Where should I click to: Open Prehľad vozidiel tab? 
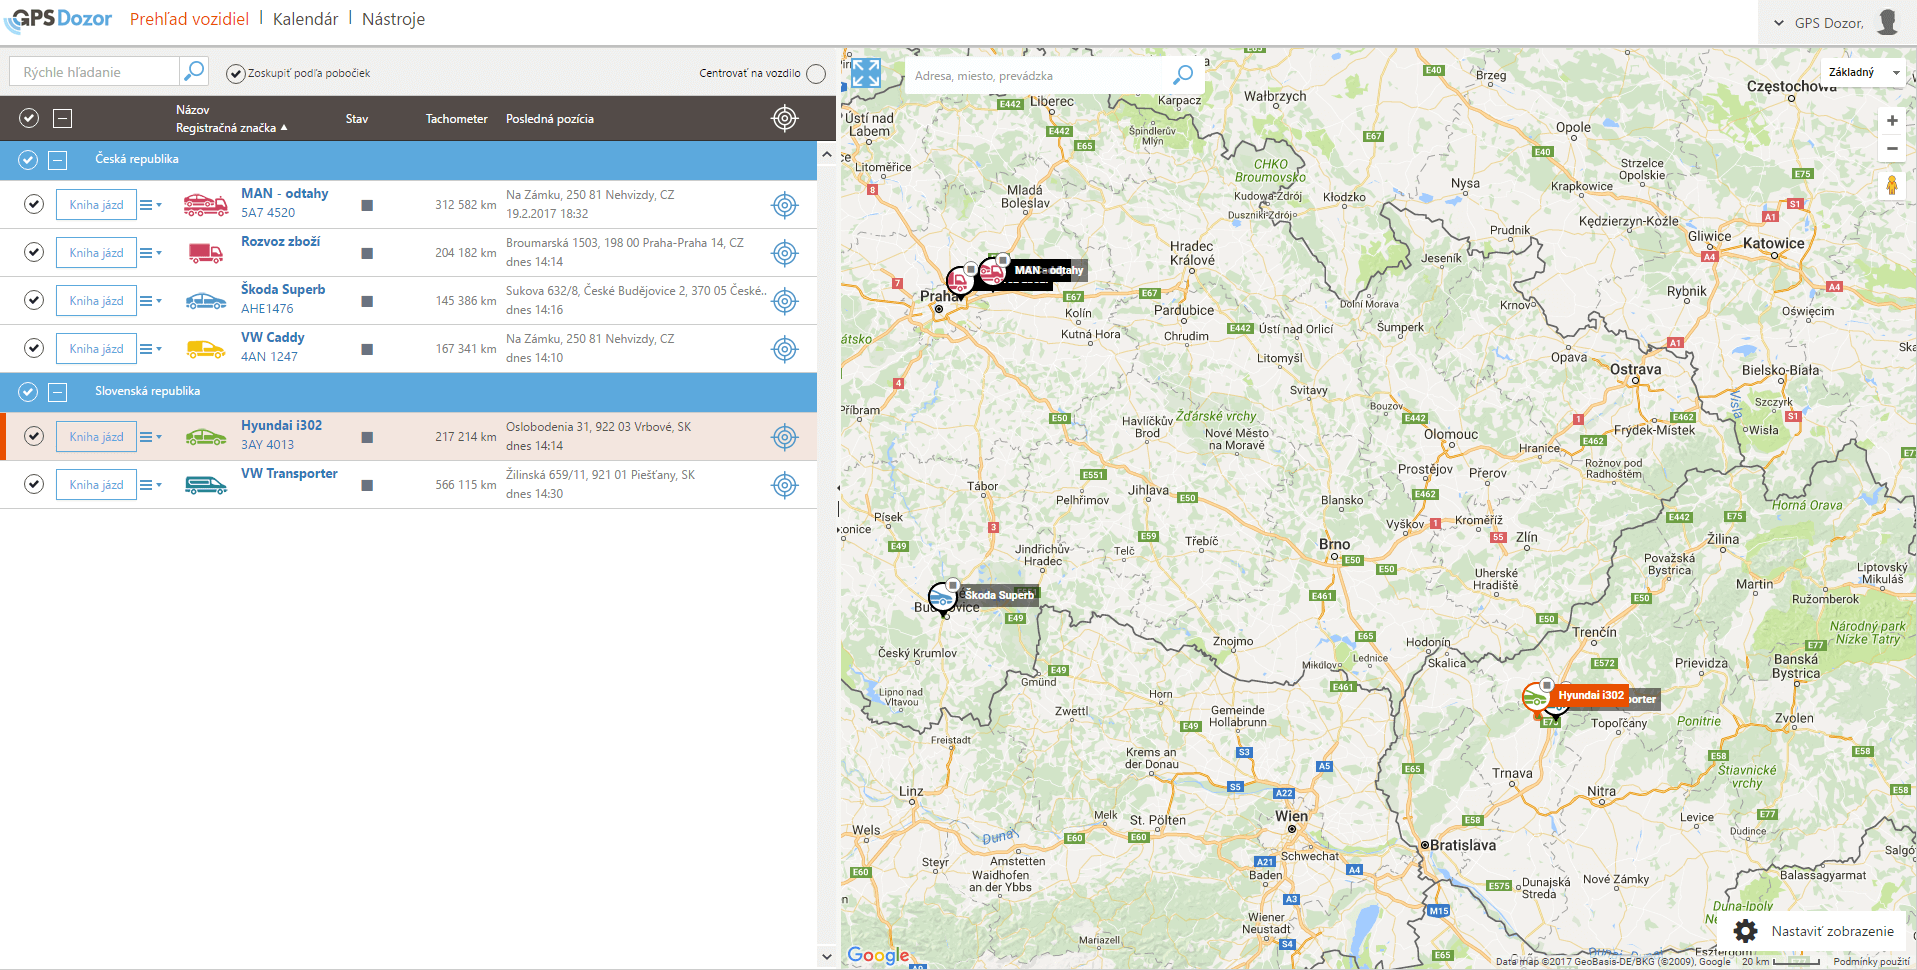189,19
